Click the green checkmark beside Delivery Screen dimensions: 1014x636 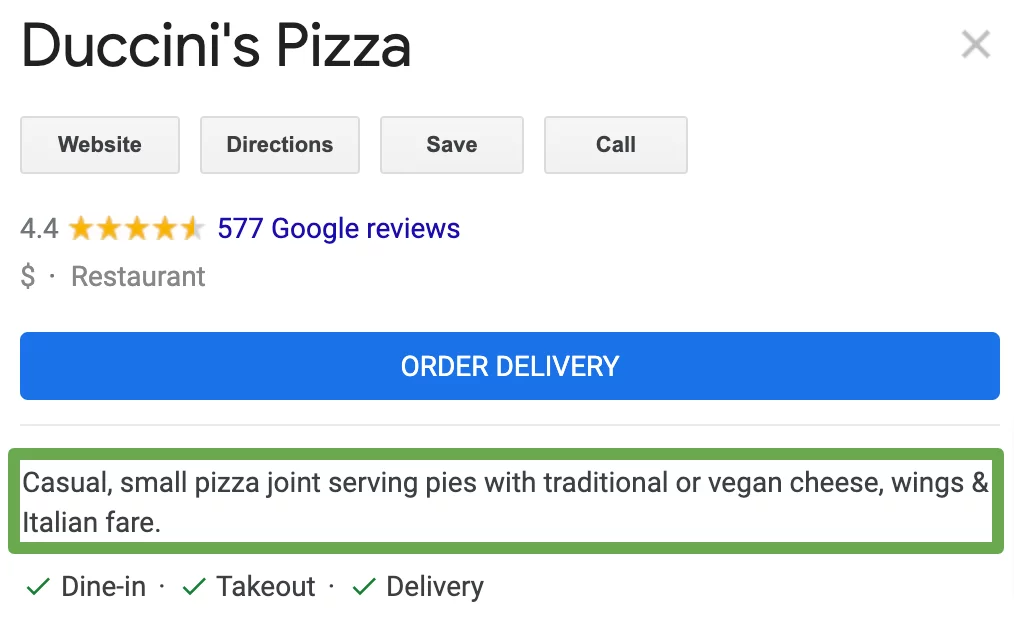pos(364,587)
